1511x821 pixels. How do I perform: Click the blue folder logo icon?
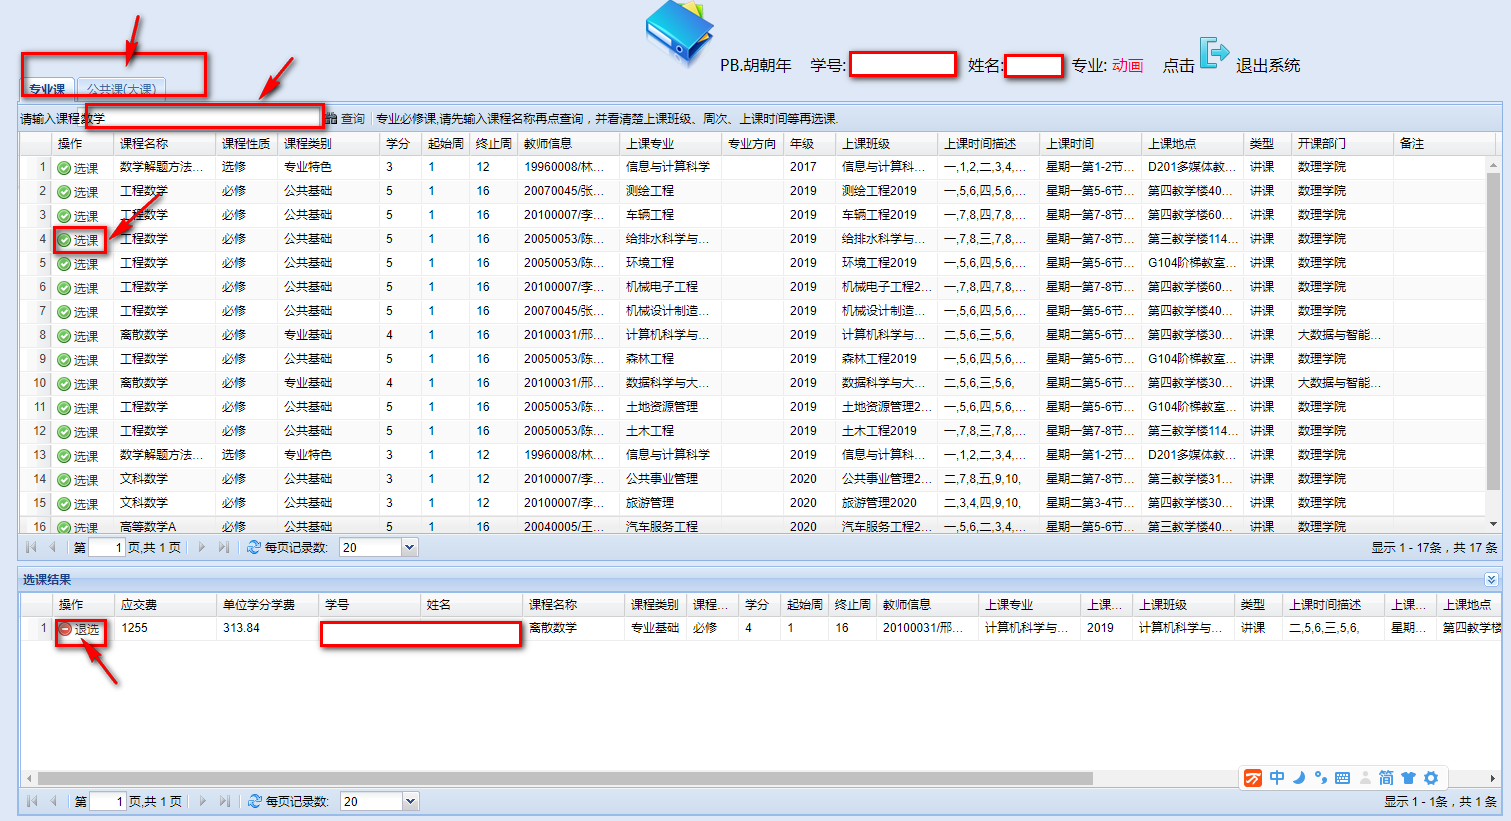[679, 34]
